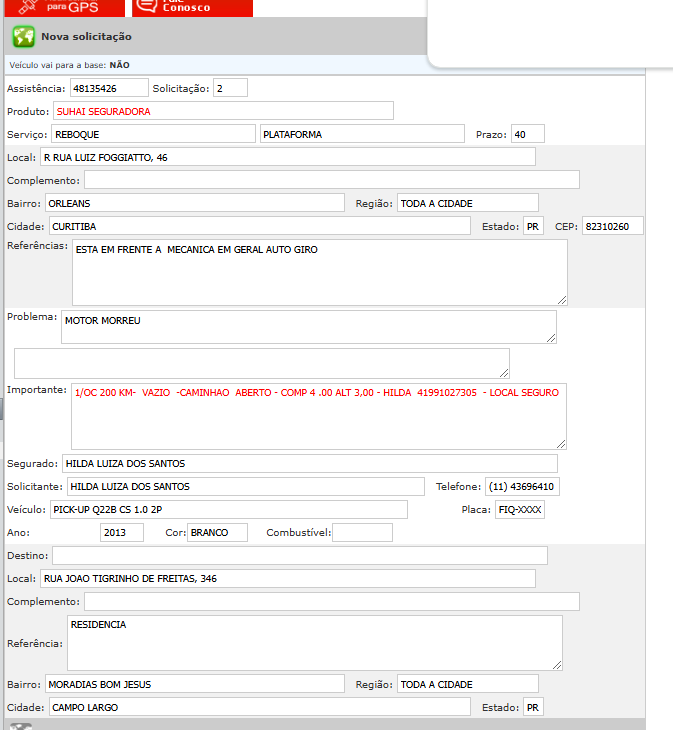Viewport: 673px width, 730px height.
Task: Click the Solicitação number field
Action: pos(230,88)
